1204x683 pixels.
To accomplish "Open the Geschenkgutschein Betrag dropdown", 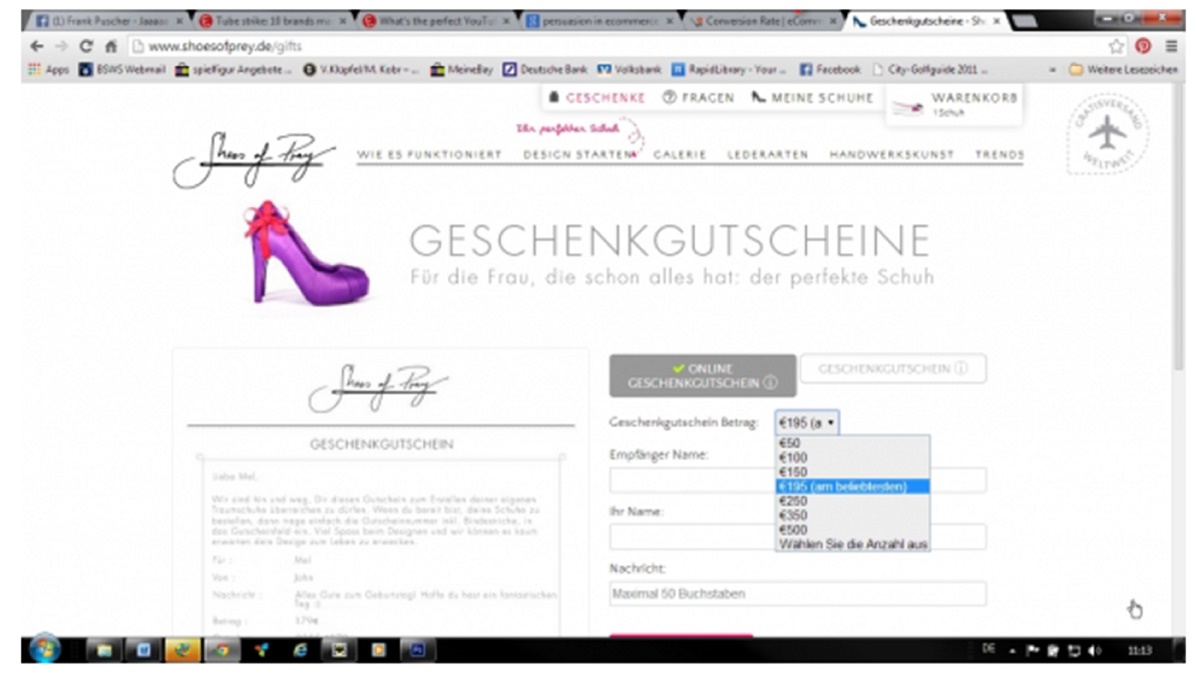I will pyautogui.click(x=807, y=423).
